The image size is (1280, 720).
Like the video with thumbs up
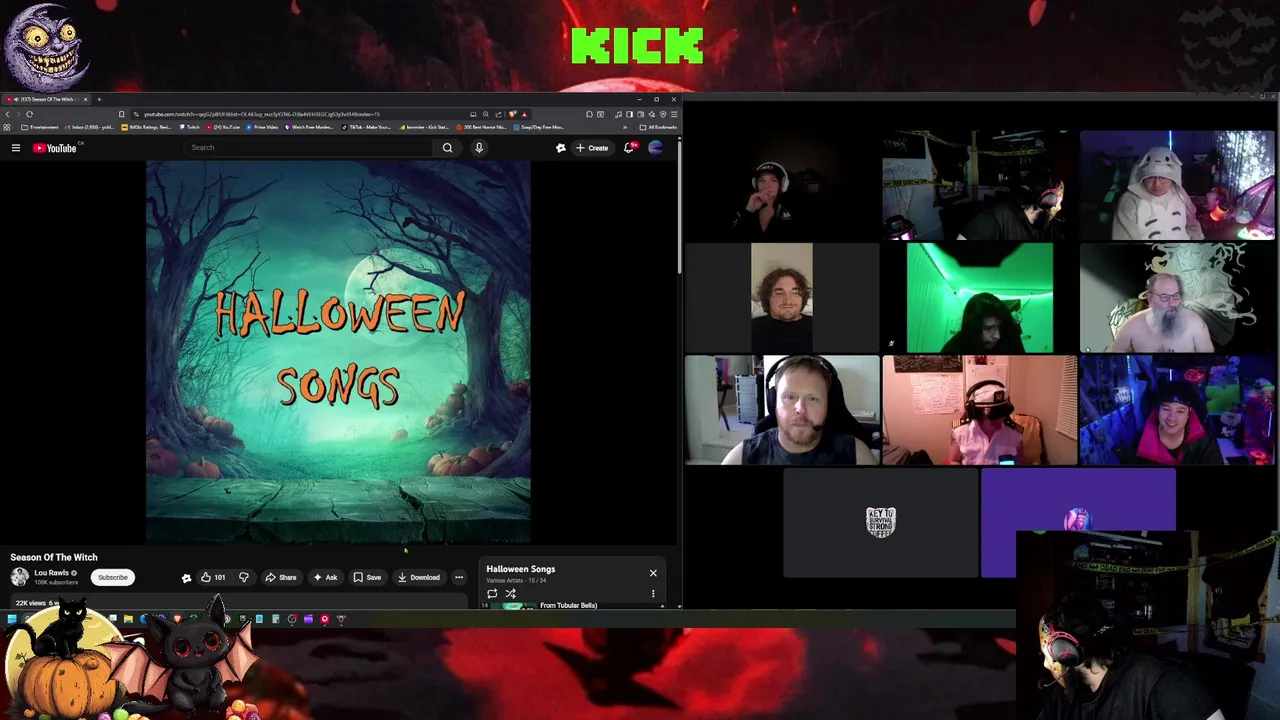coord(212,577)
